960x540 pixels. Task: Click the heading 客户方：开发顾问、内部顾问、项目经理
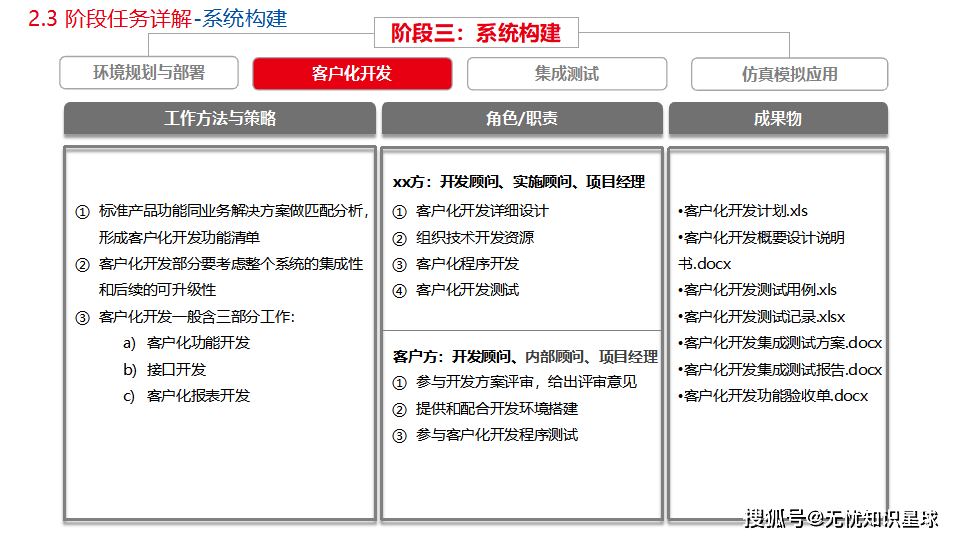coord(525,356)
